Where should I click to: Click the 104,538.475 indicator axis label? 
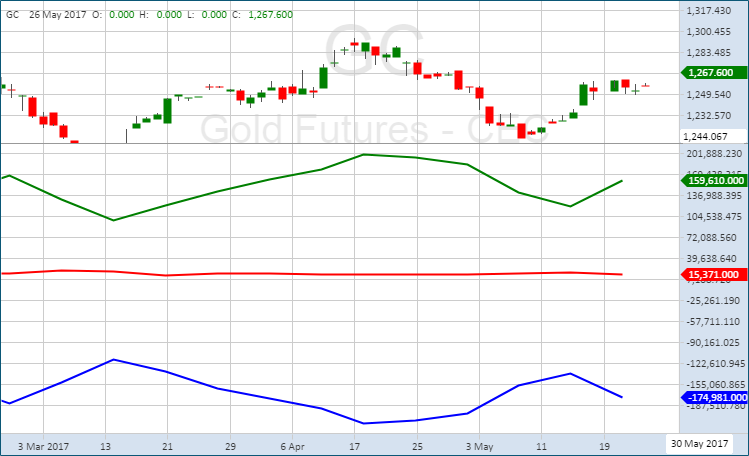coord(715,217)
